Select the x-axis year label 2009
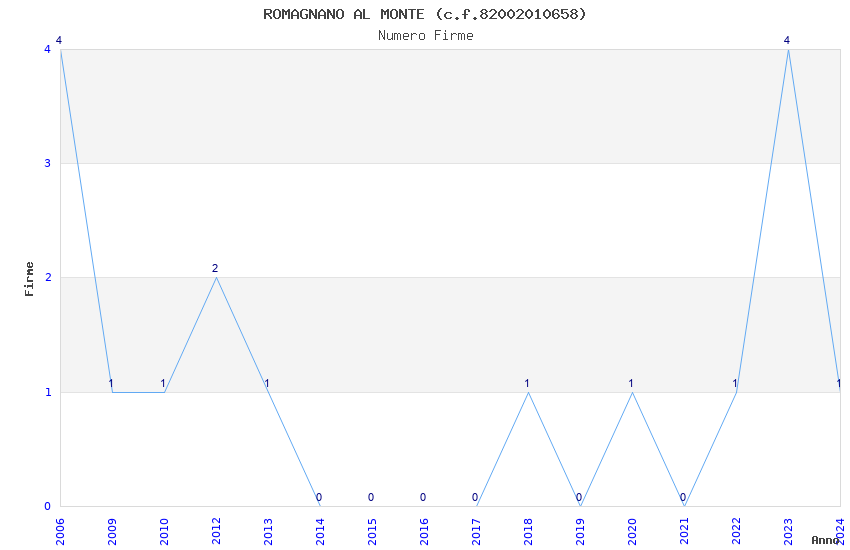Viewport: 850px width, 550px height. pyautogui.click(x=112, y=532)
